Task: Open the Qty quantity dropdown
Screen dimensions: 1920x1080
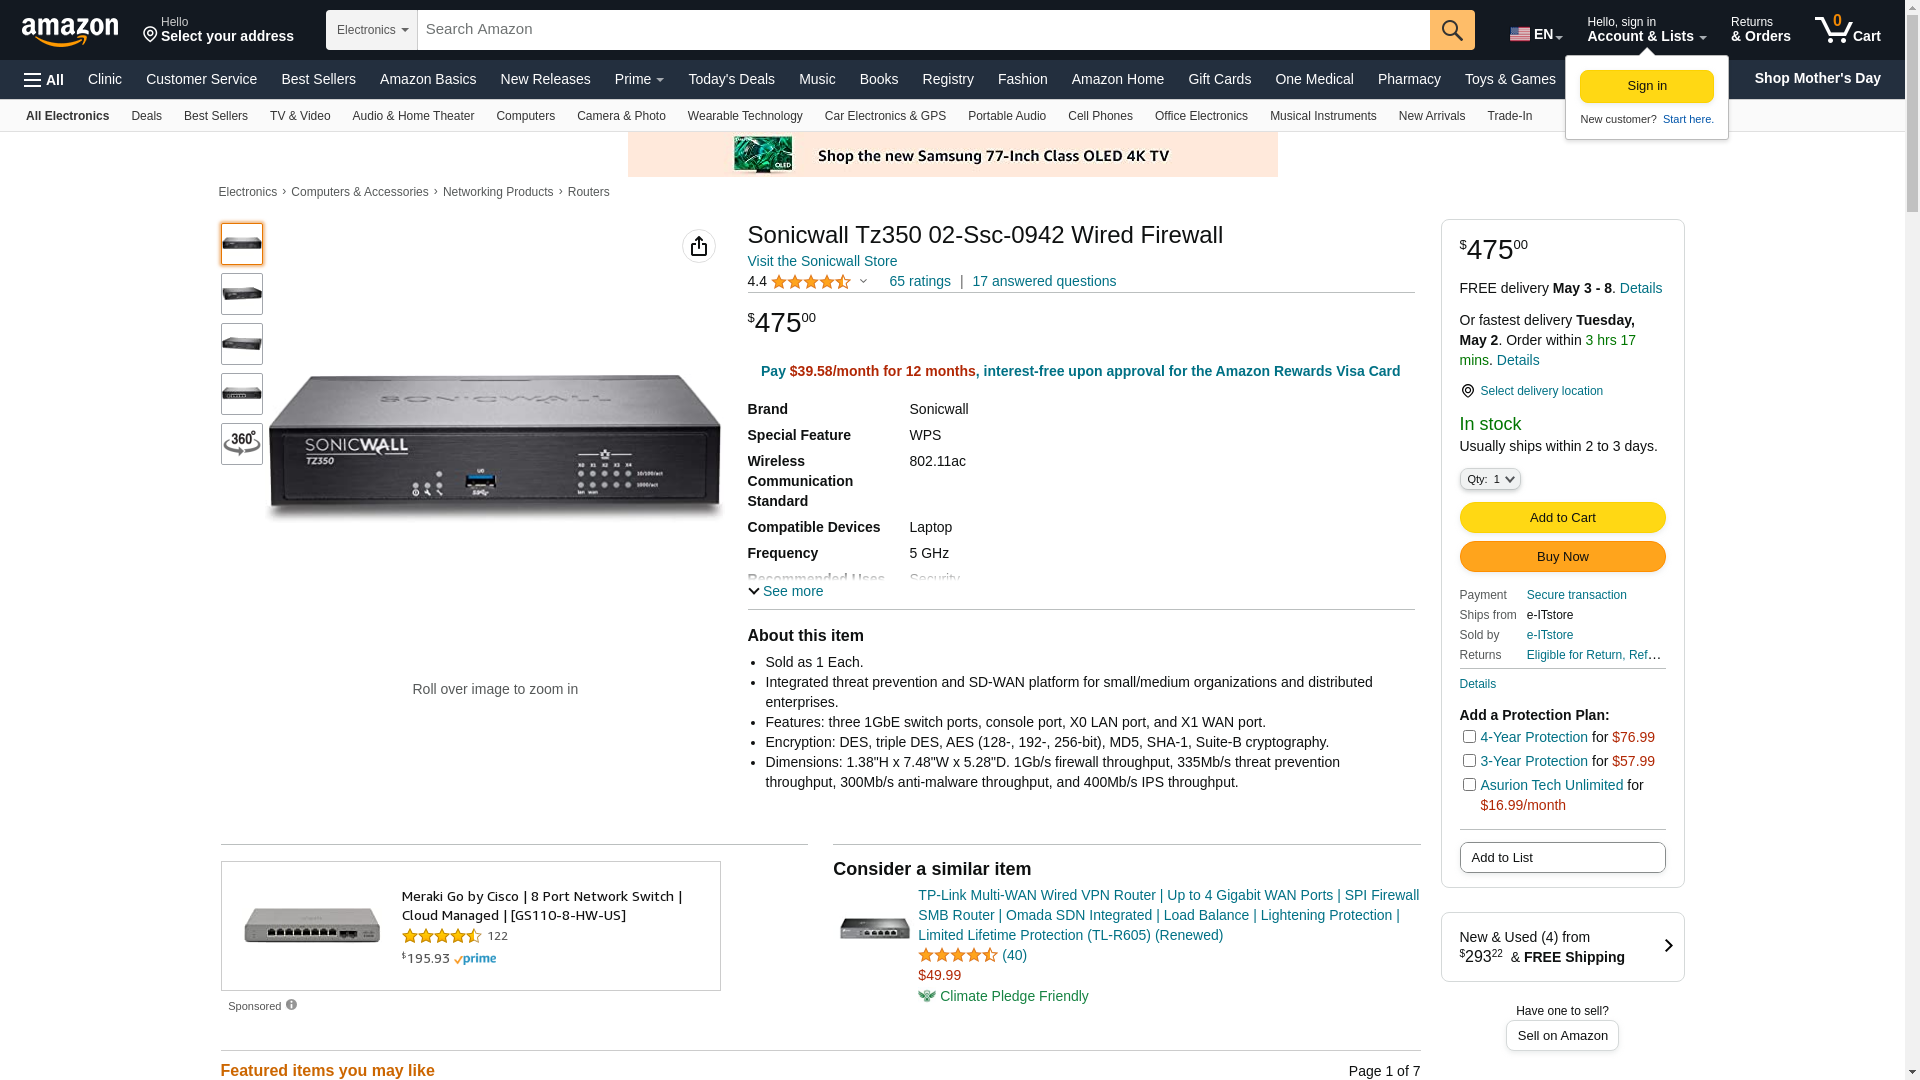Action: pos(1490,480)
